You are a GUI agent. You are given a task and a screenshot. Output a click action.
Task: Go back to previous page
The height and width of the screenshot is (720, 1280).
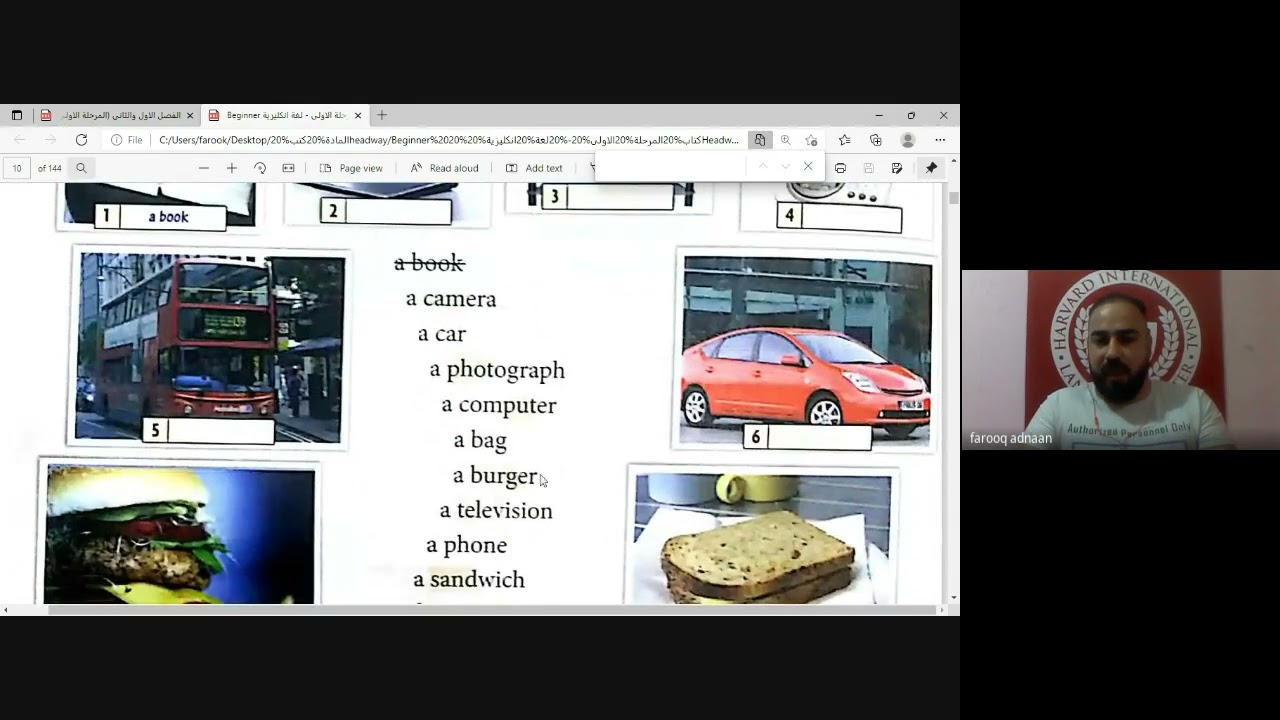pos(20,140)
